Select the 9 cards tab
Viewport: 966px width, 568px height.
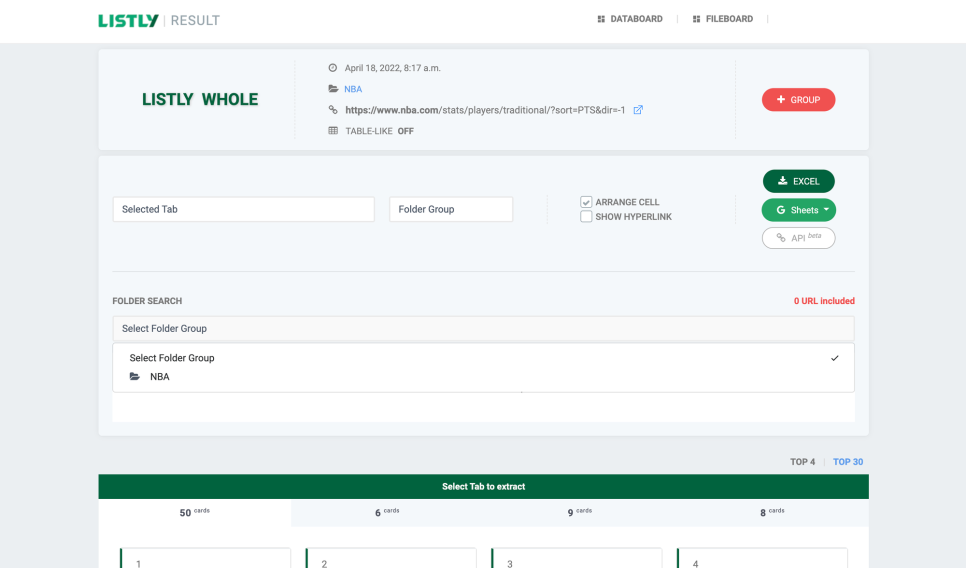click(580, 513)
